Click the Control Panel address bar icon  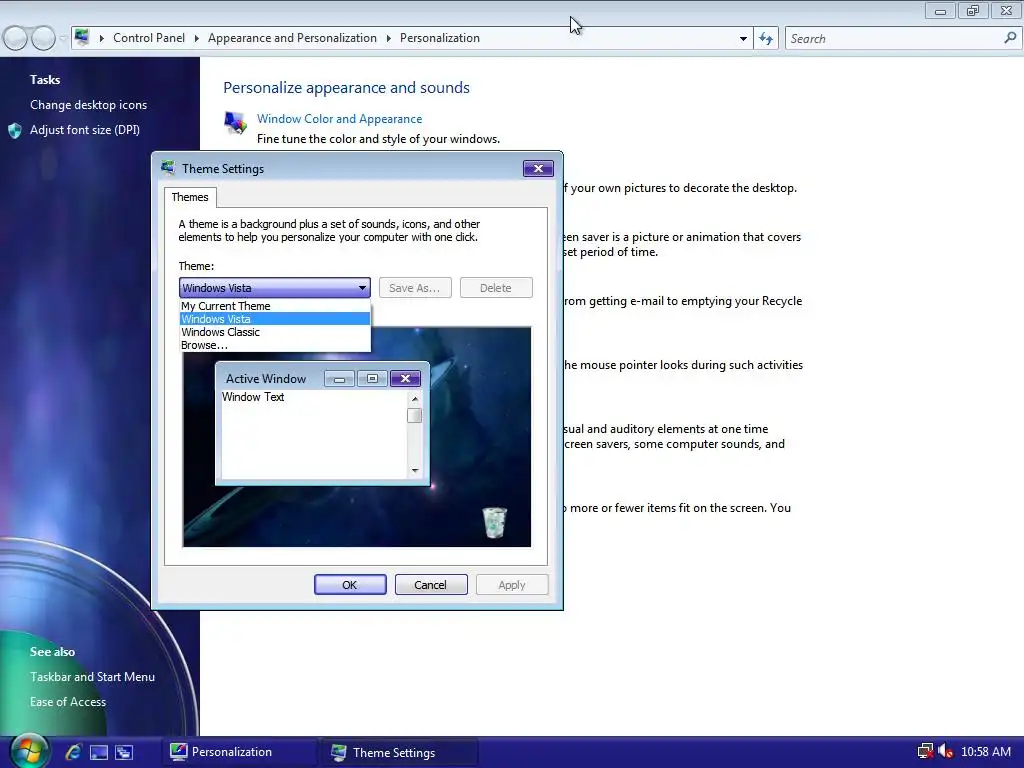[x=82, y=37]
